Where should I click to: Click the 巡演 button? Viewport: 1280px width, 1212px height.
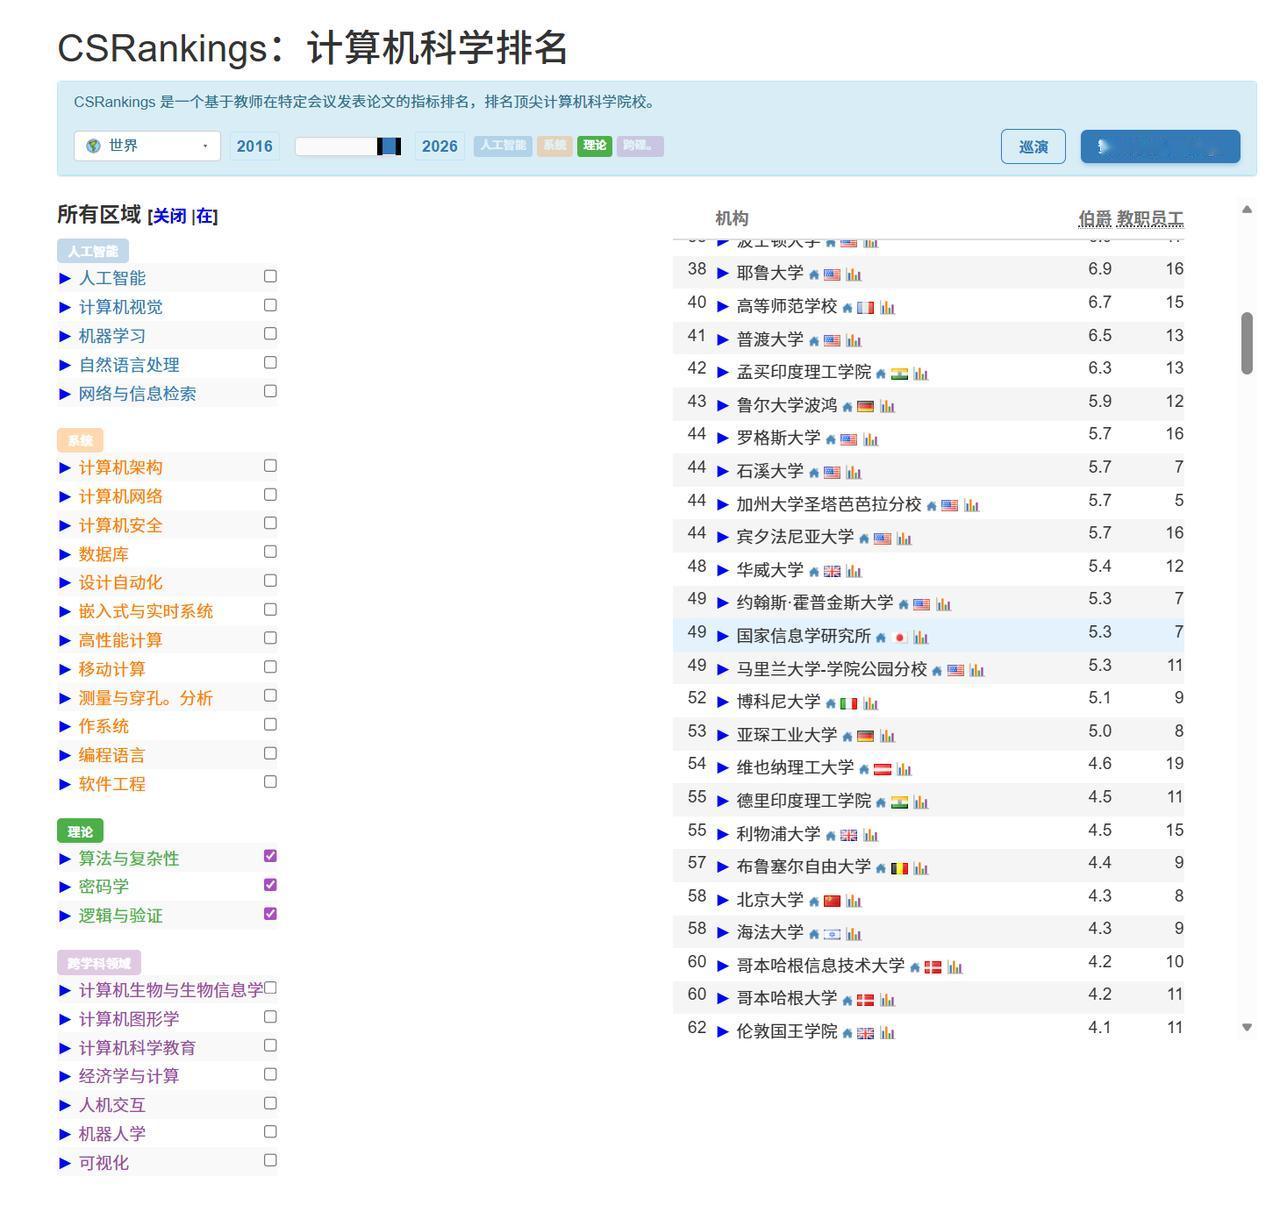[1033, 147]
